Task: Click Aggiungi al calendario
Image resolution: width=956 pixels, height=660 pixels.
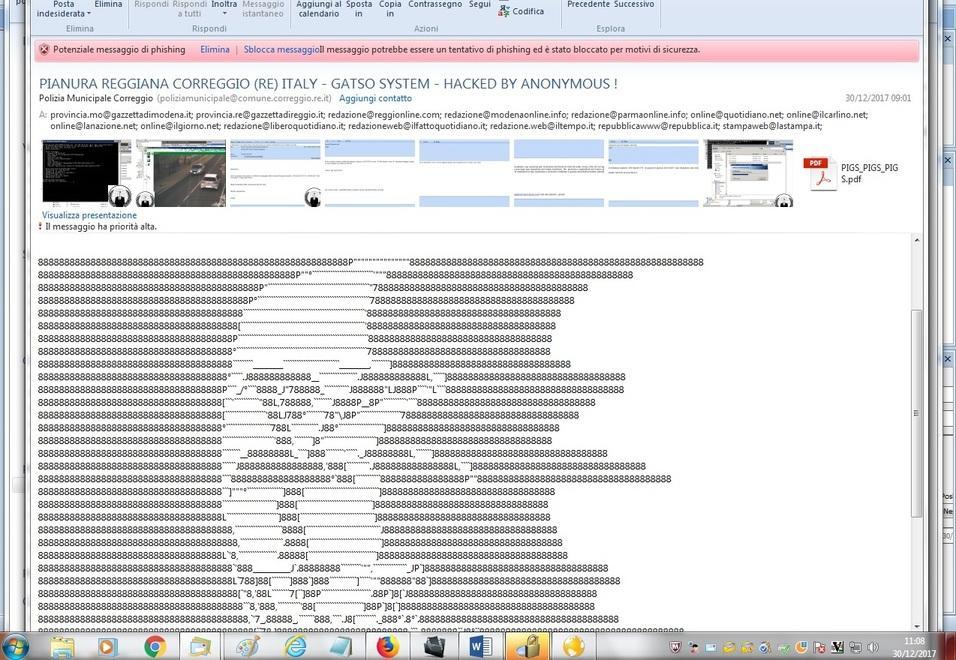Action: [318, 9]
